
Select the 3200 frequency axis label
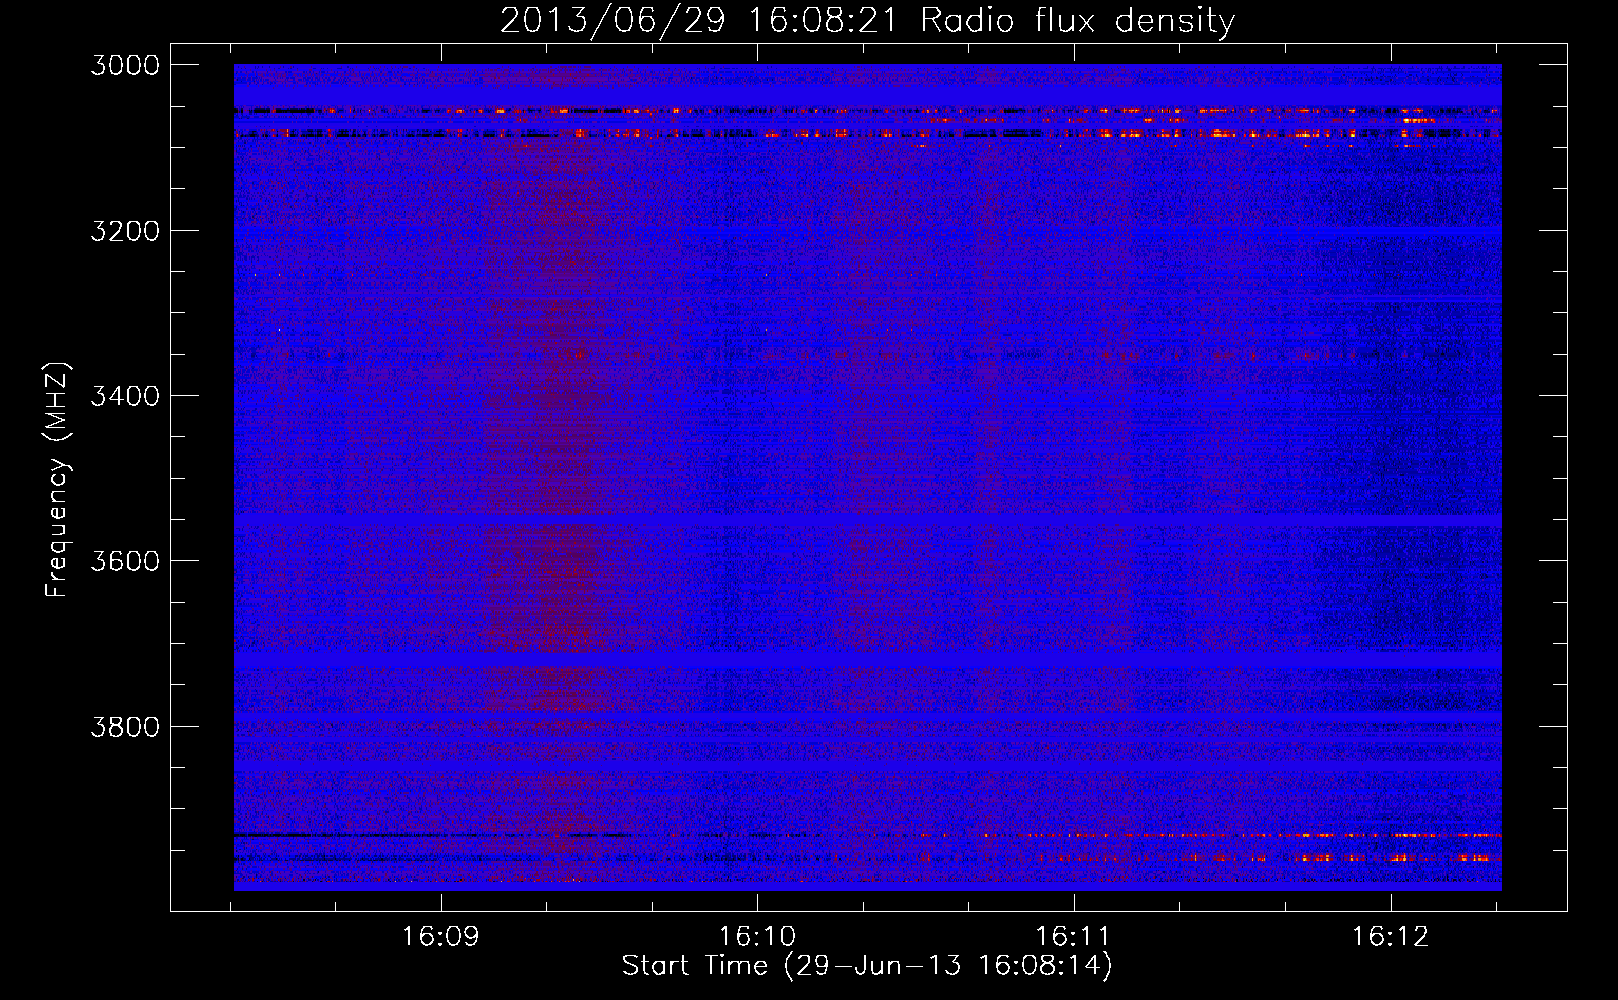coord(125,231)
